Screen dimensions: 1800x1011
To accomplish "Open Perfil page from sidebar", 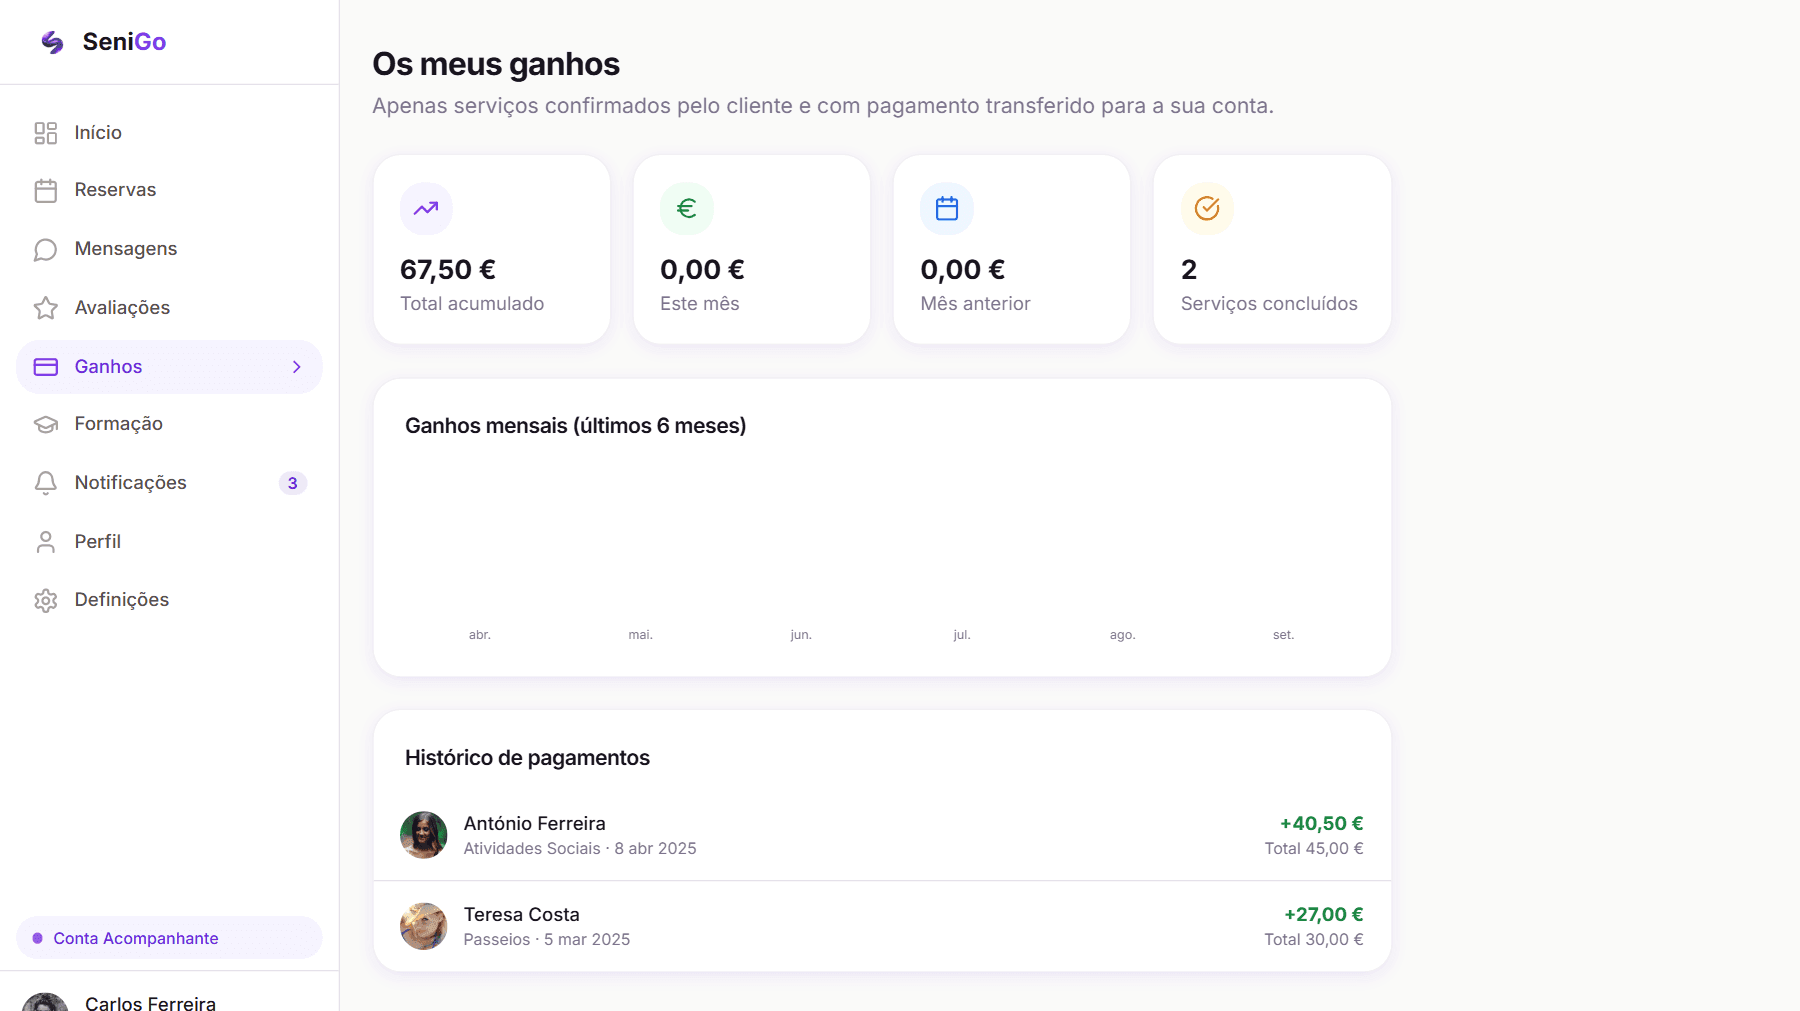I will pos(169,542).
